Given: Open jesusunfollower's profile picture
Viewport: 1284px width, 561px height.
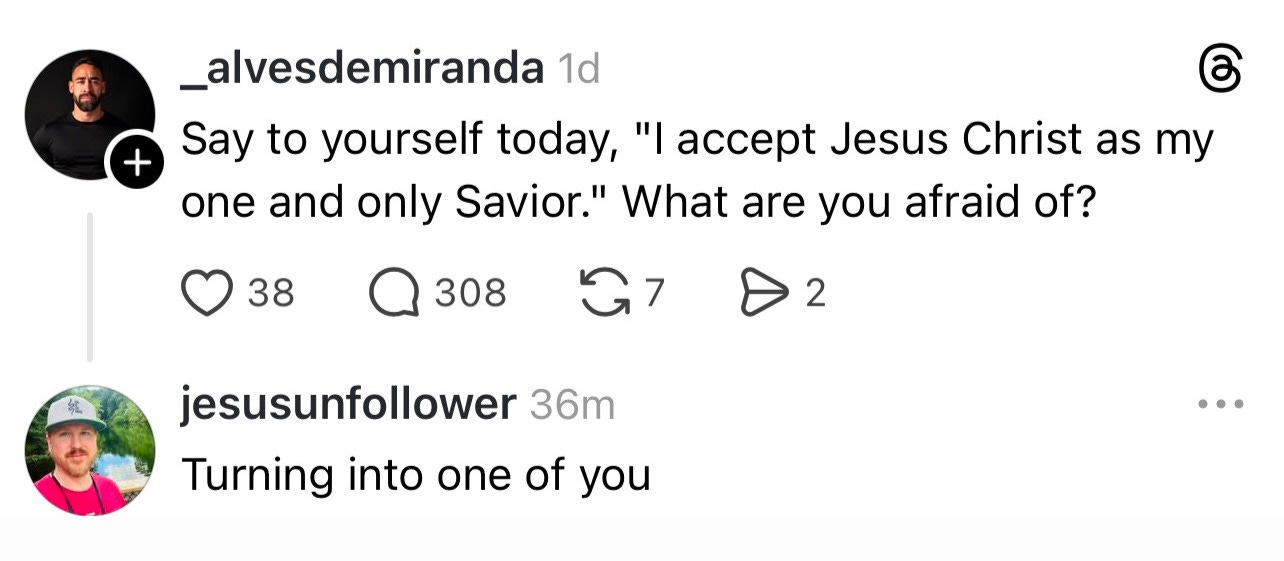Looking at the screenshot, I should pos(90,451).
